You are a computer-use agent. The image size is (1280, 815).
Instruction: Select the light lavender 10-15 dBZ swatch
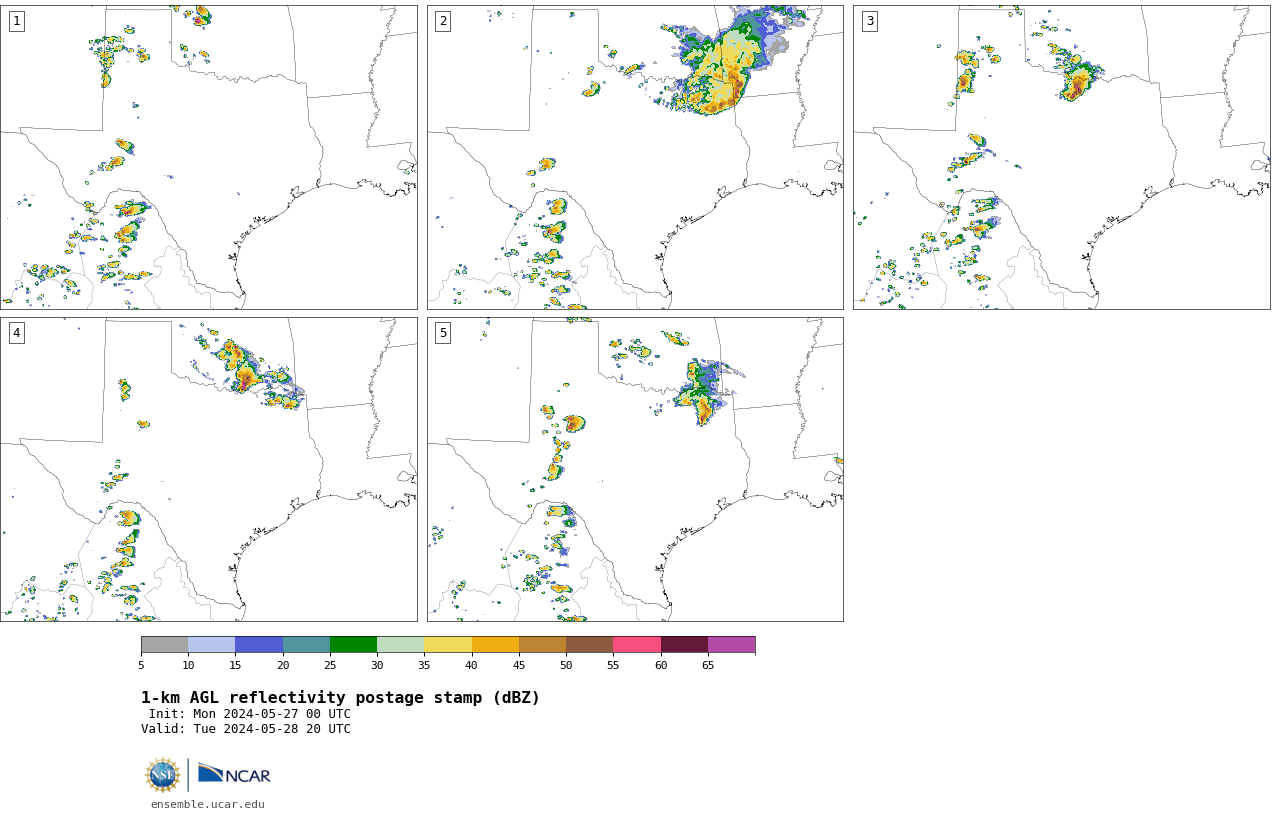click(211, 644)
